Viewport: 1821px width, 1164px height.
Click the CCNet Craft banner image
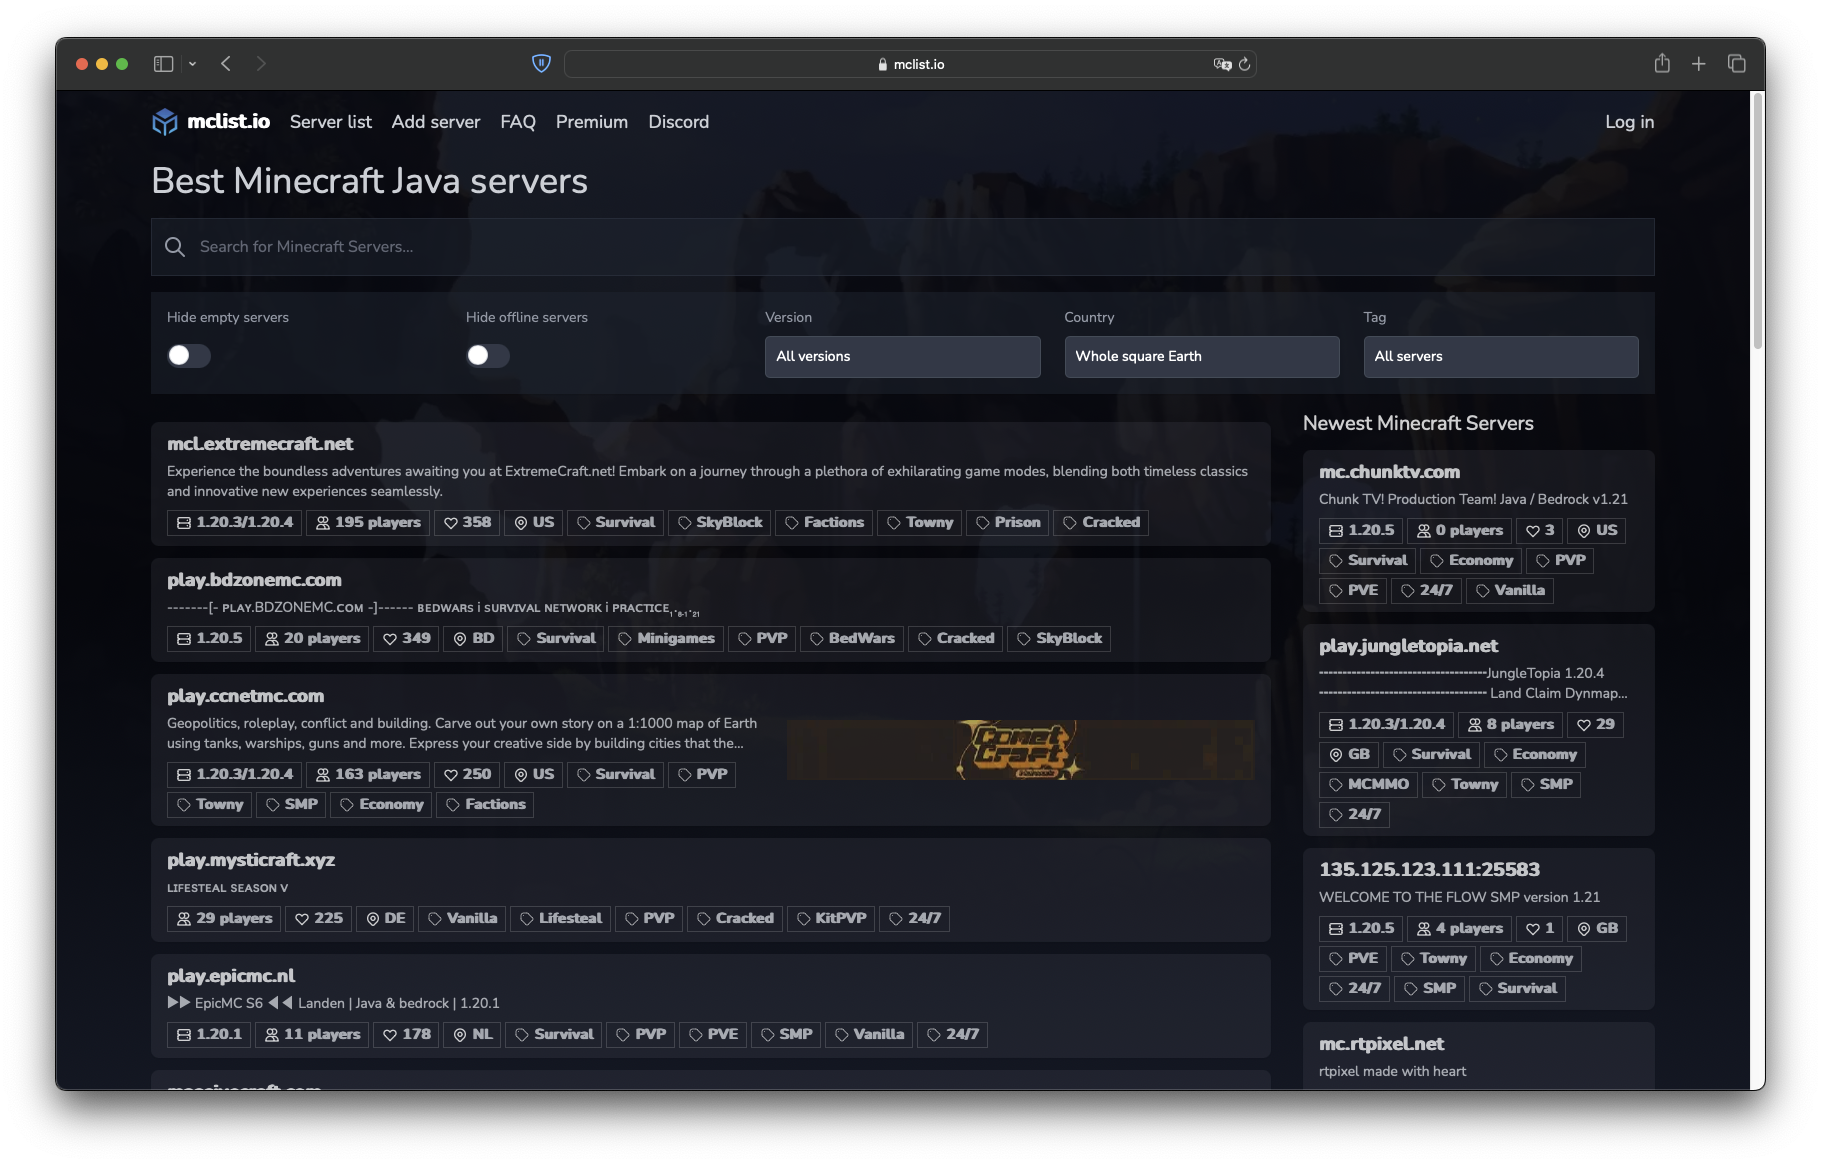tap(1020, 750)
